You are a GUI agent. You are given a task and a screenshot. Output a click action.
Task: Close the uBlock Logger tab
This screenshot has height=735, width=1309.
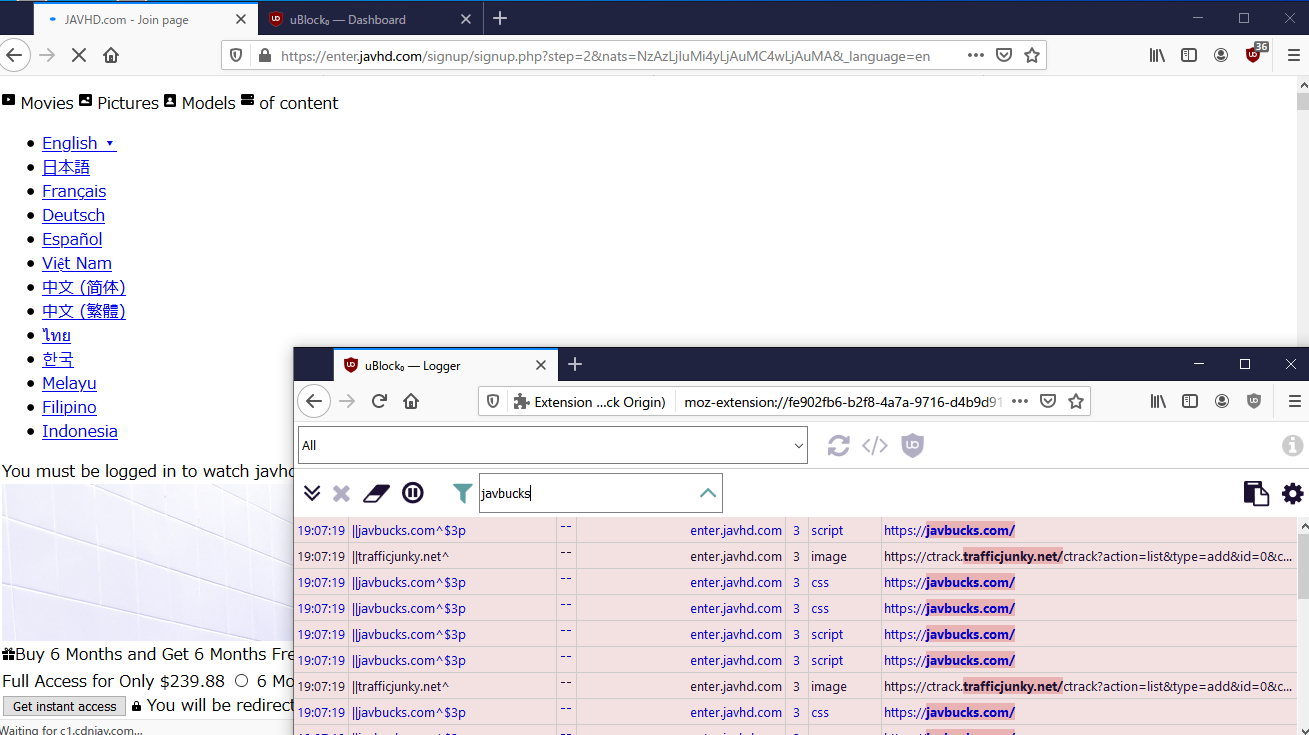pos(541,365)
